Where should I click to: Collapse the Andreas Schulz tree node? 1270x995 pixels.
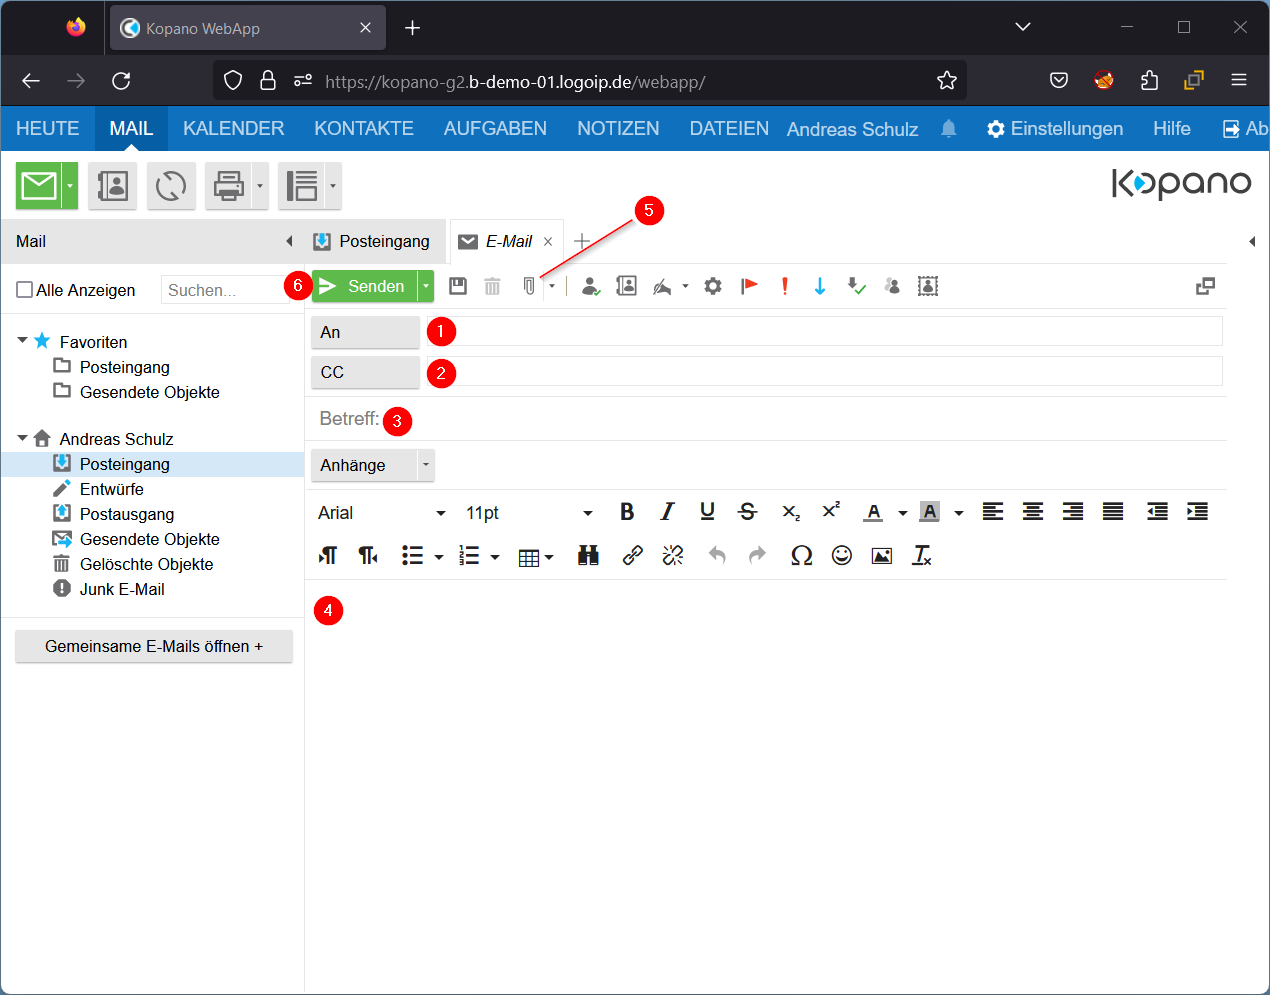tap(22, 438)
